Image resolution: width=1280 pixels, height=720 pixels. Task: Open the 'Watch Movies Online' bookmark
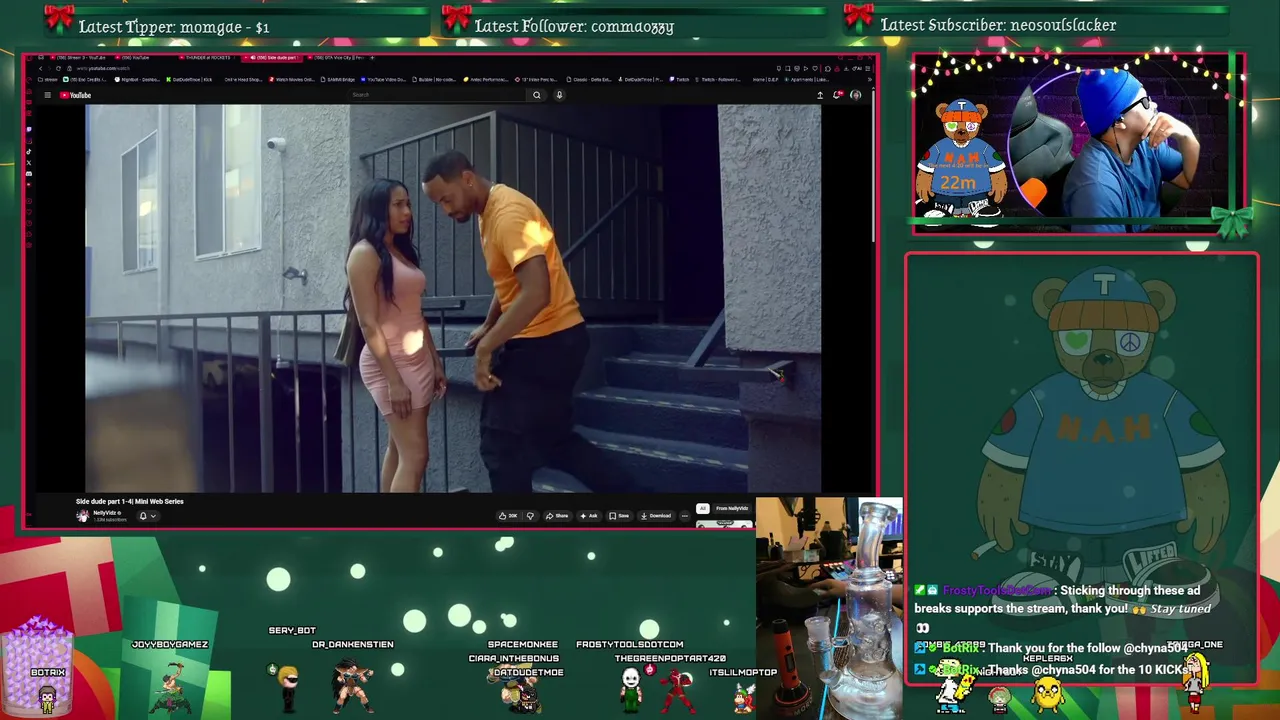click(x=292, y=79)
